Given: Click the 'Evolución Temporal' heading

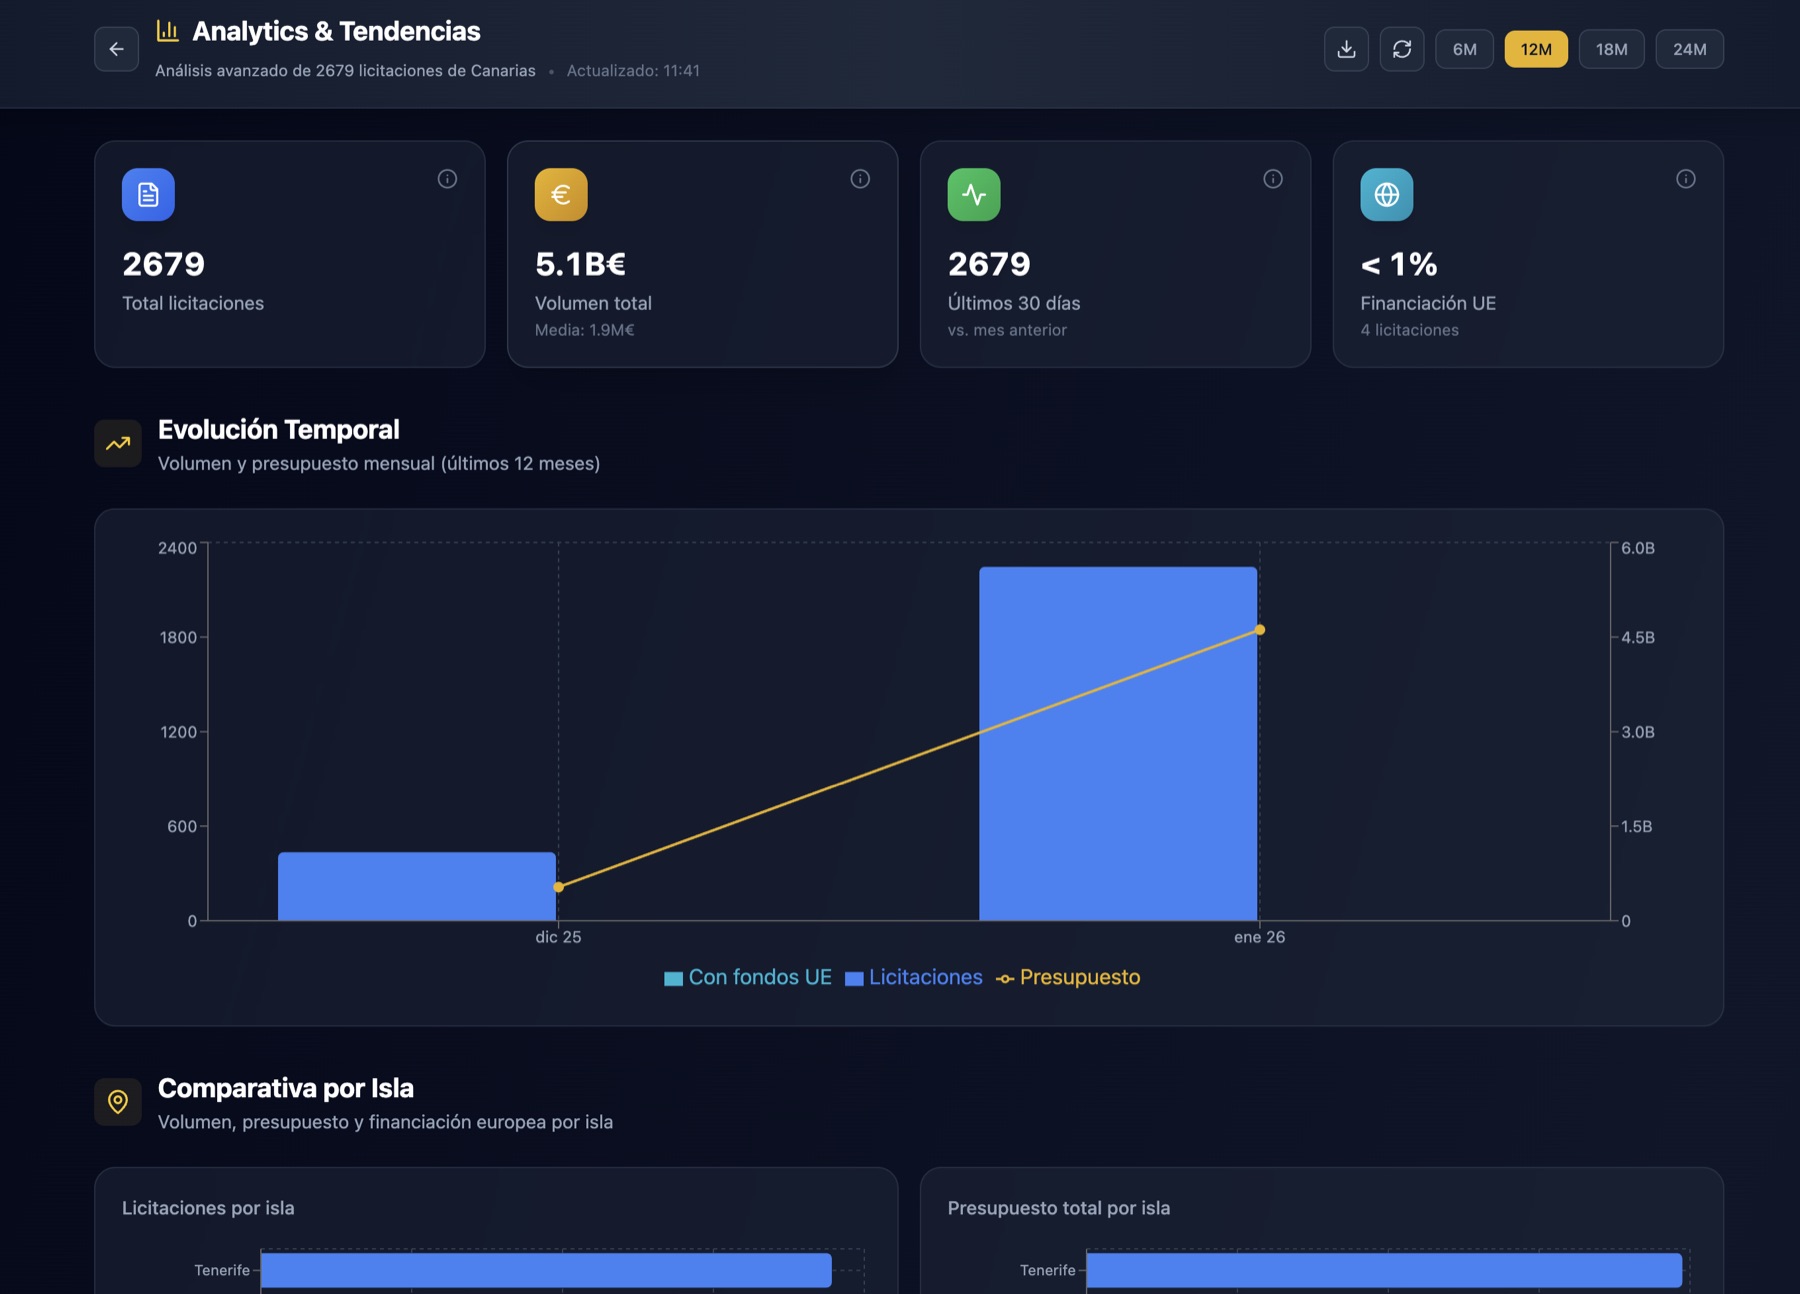Looking at the screenshot, I should point(279,430).
